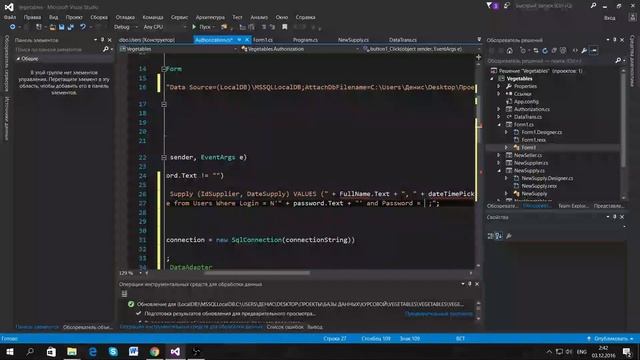The width and height of the screenshot is (640, 360).
Task: Select DataTrans.cs in Solution Explorer
Action: coord(528,117)
